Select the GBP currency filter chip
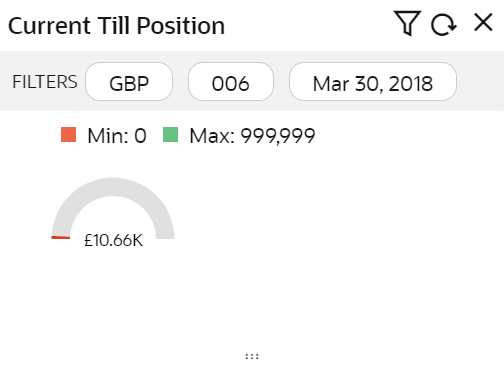Screen dimensions: 504x373 click(x=129, y=82)
